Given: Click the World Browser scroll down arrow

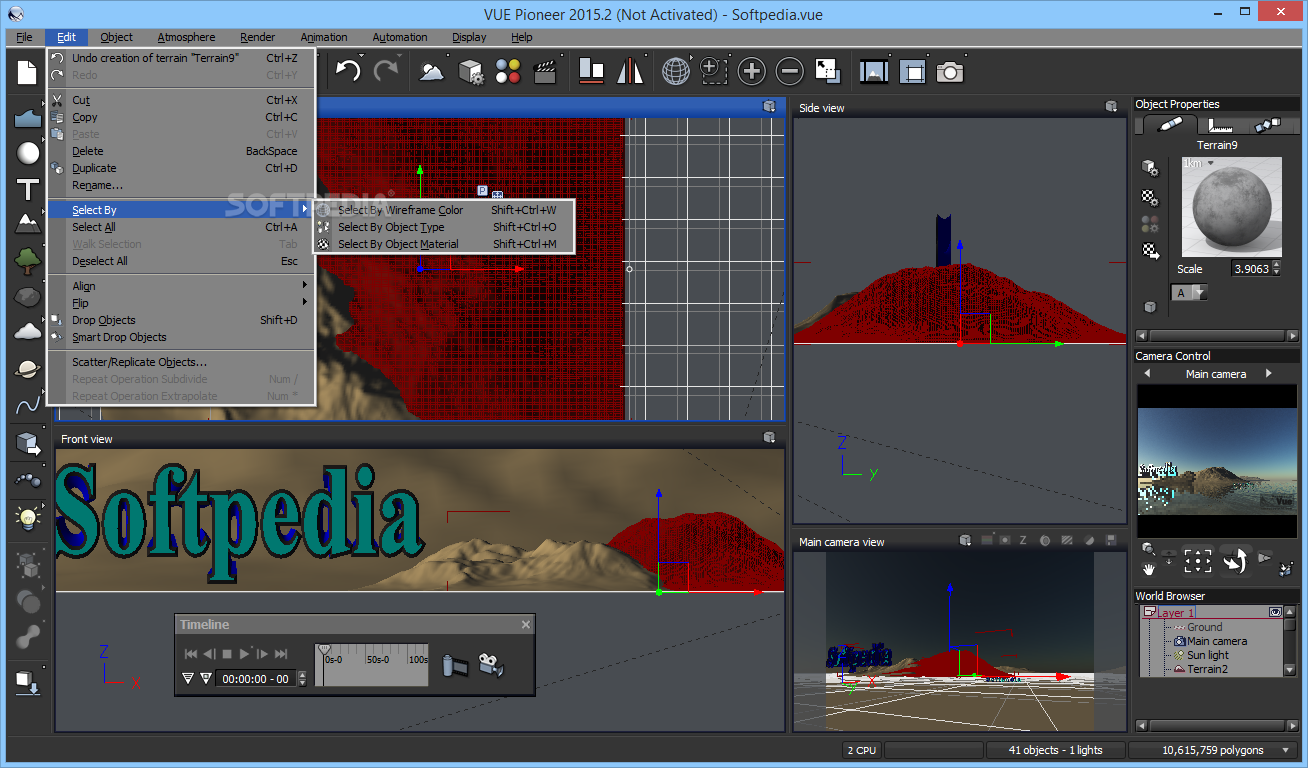Looking at the screenshot, I should (x=1290, y=670).
